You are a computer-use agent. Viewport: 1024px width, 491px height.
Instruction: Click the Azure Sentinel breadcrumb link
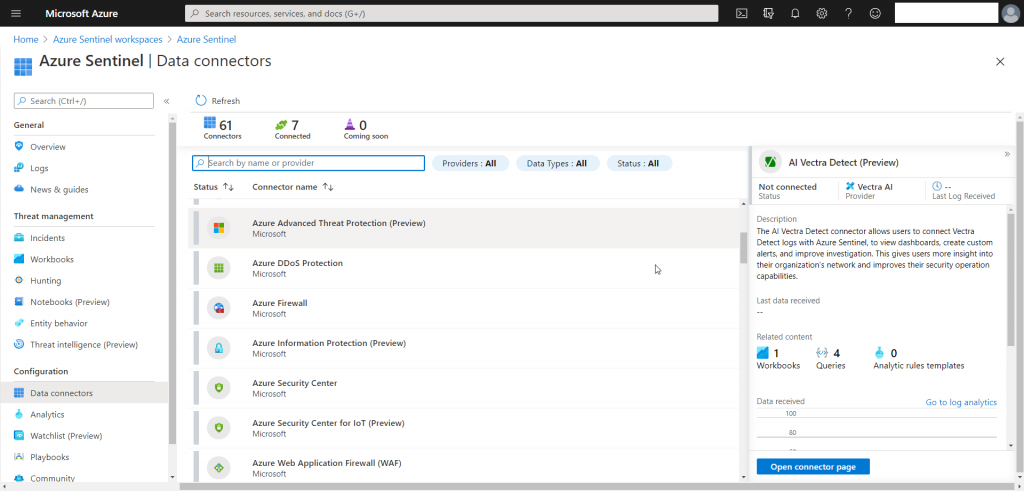point(206,39)
